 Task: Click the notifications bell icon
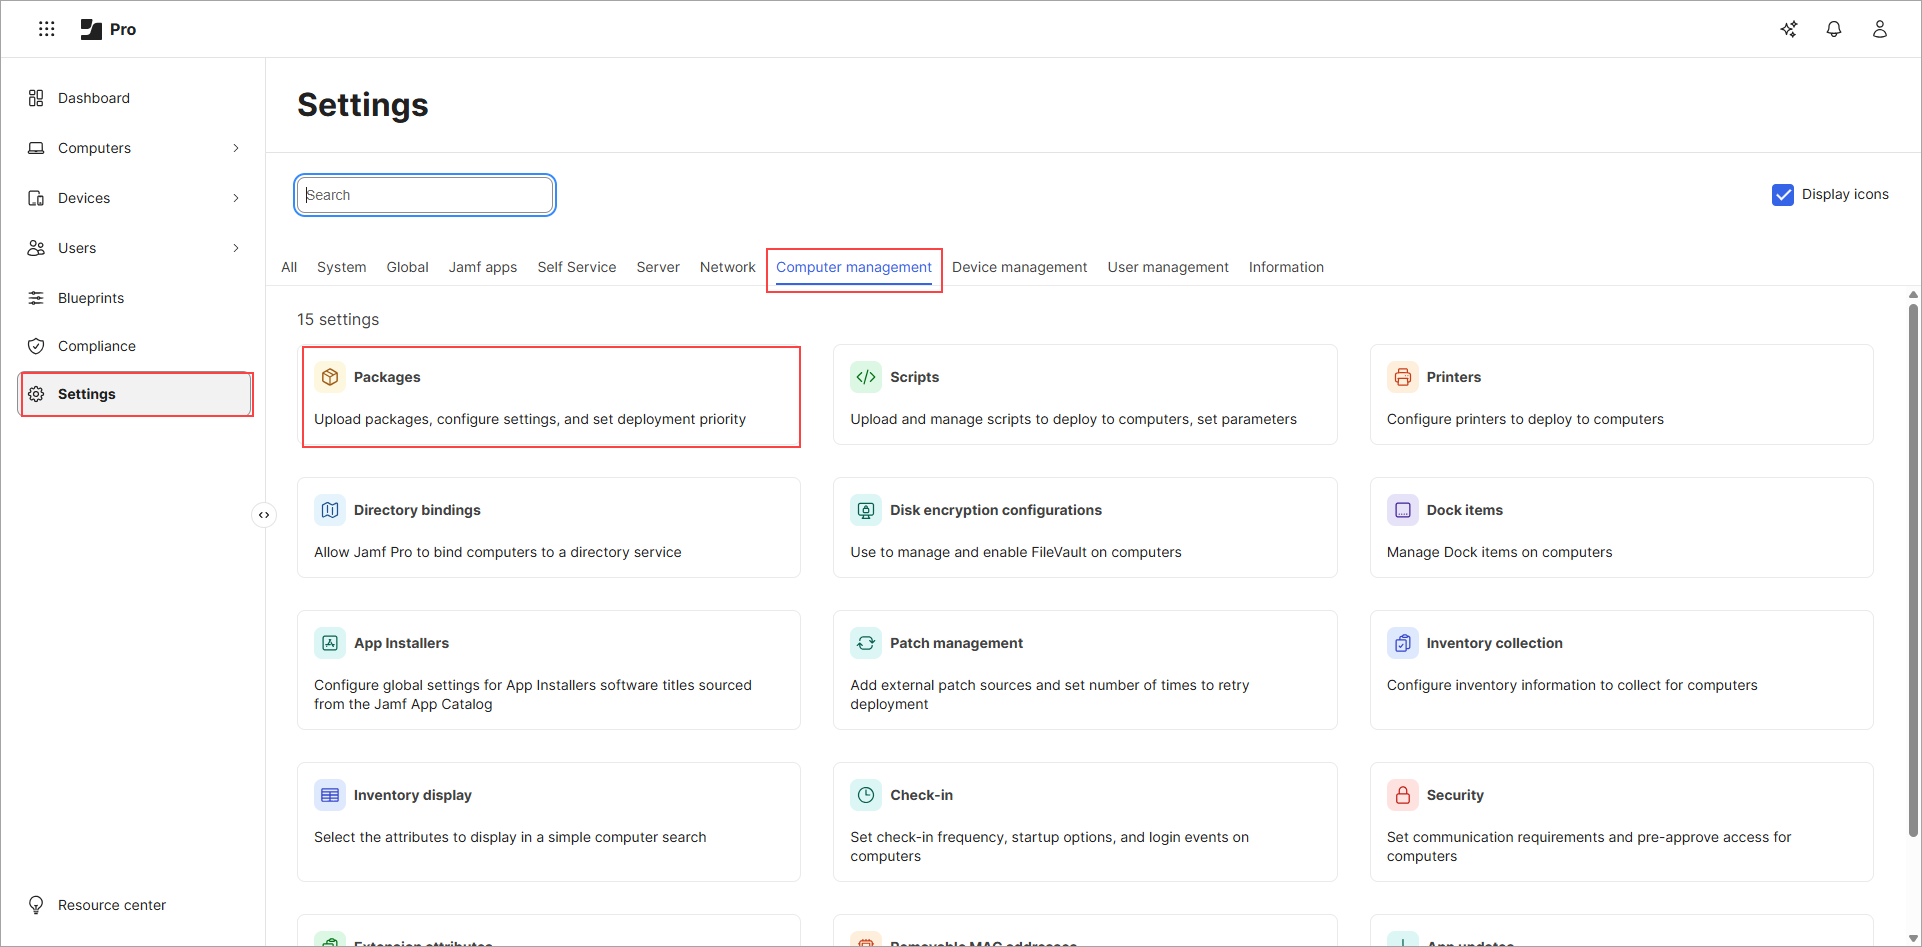pyautogui.click(x=1833, y=29)
